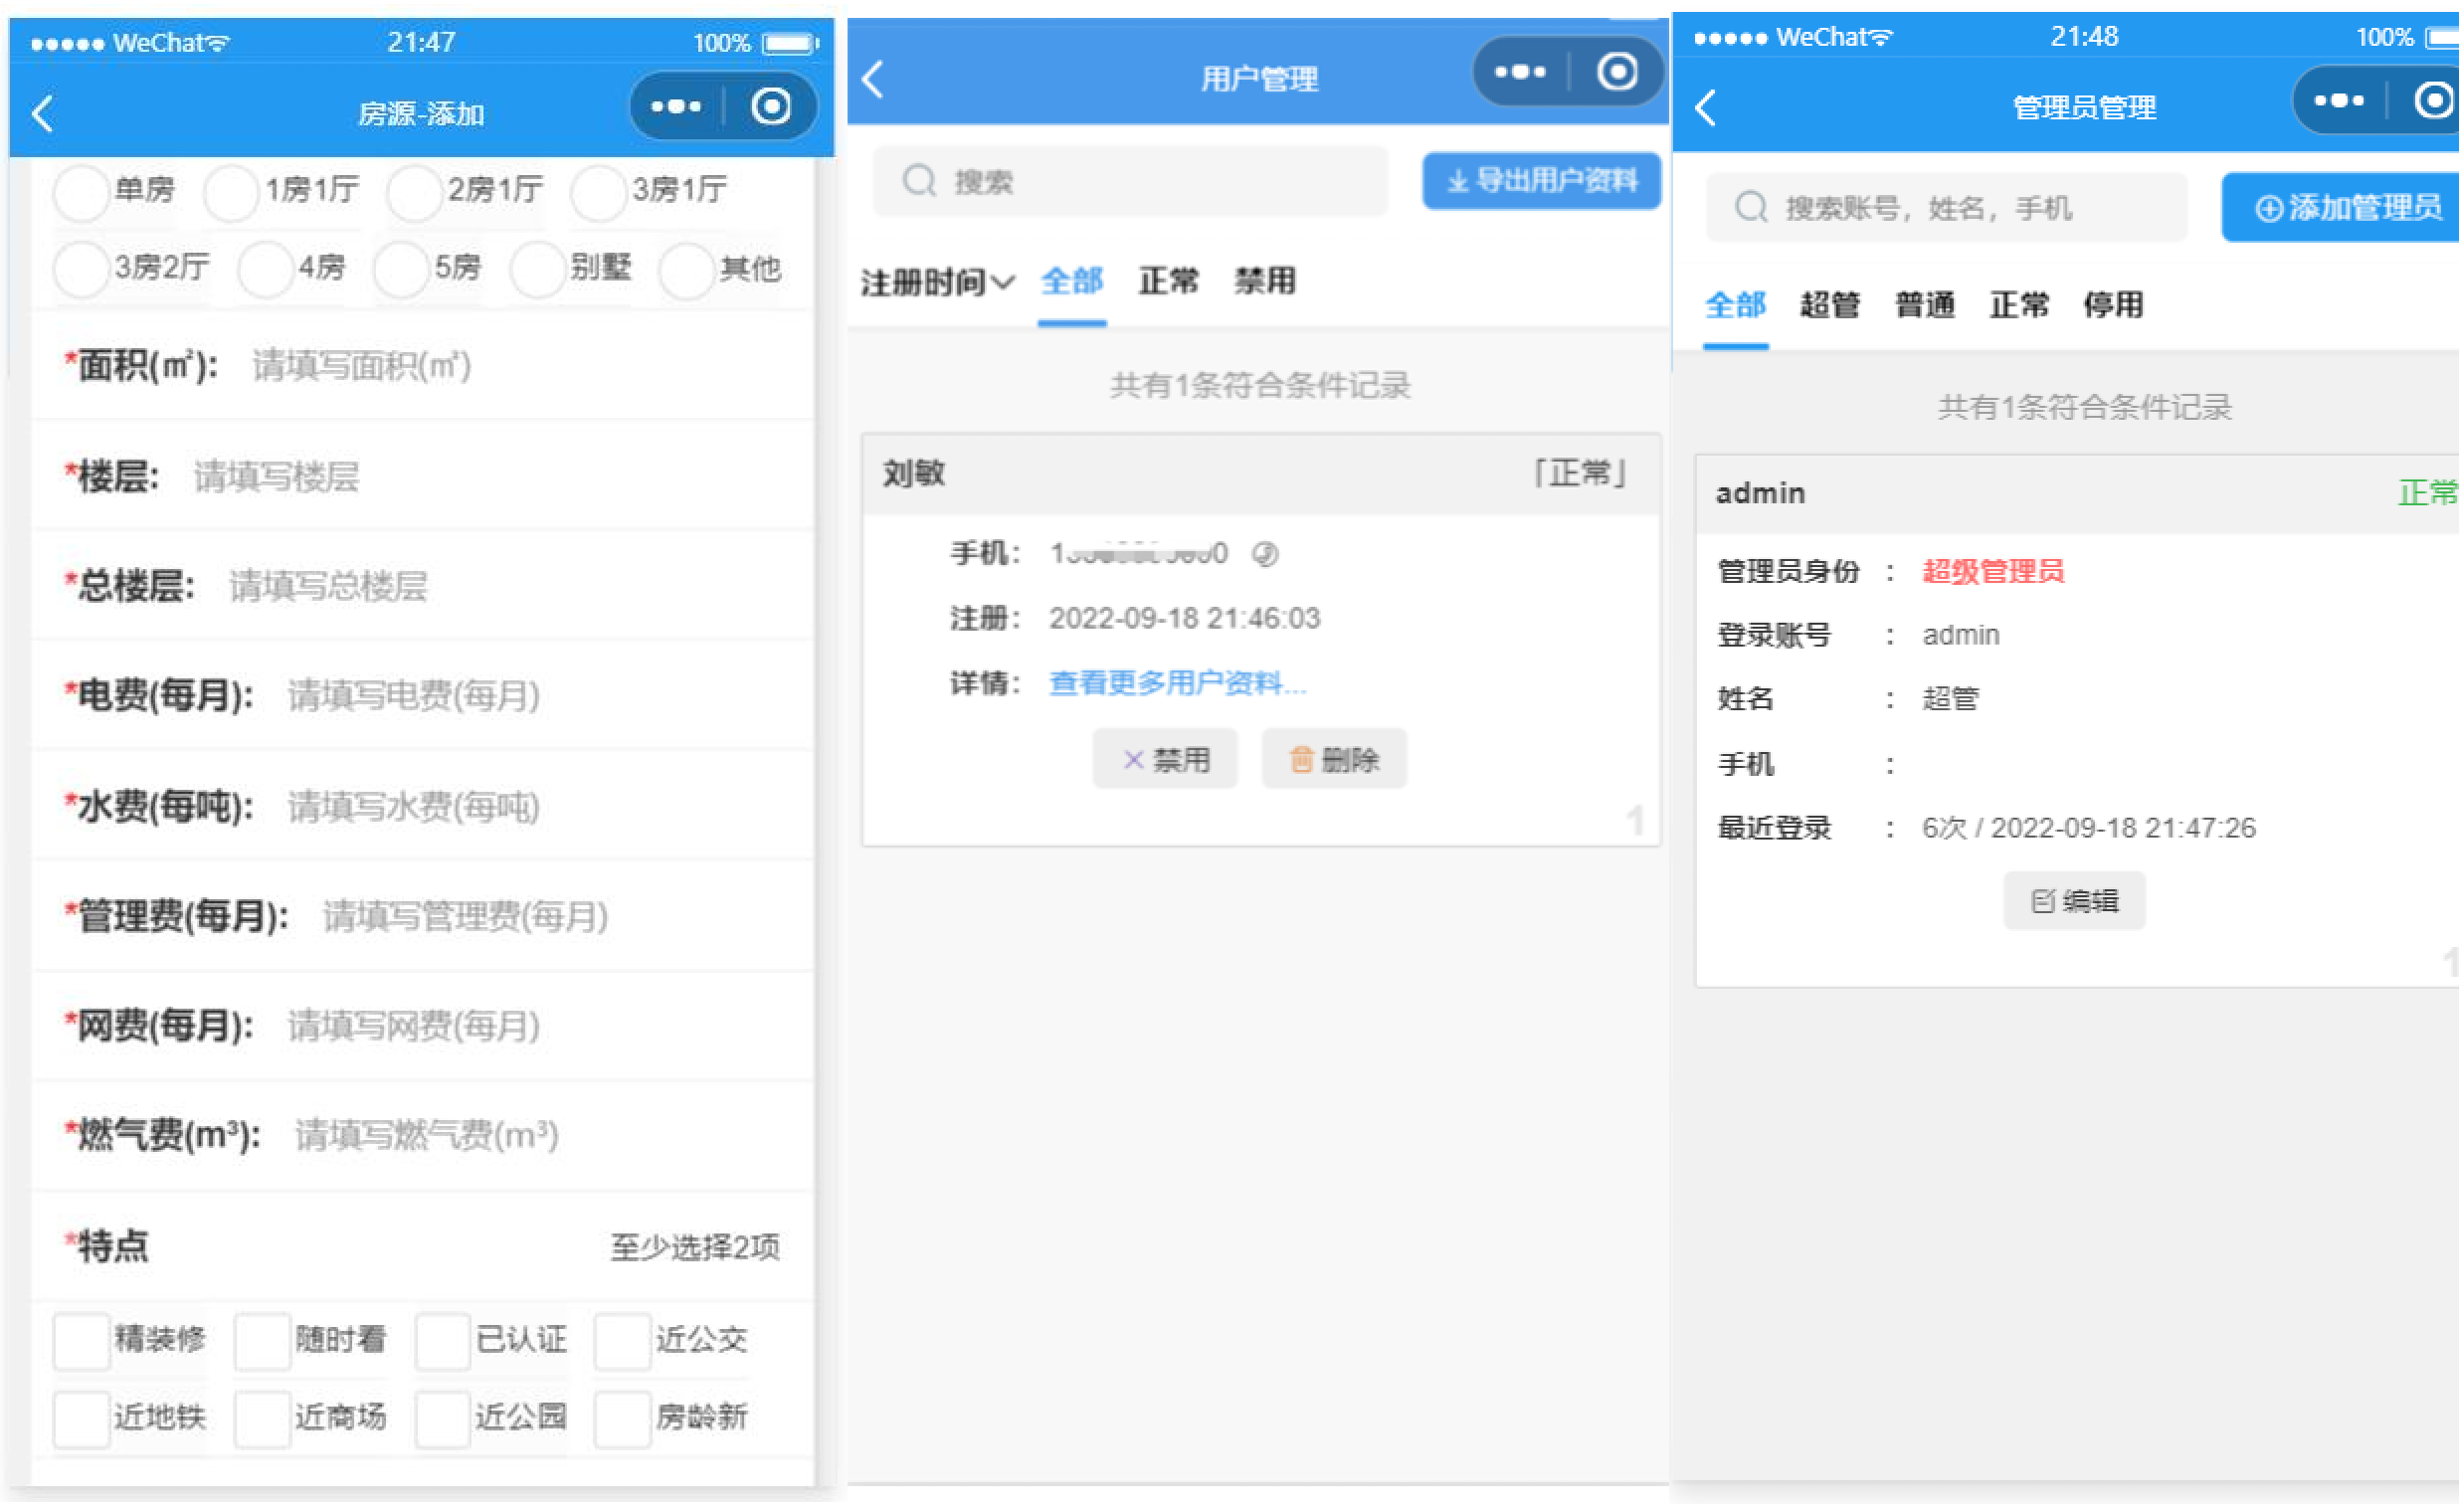This screenshot has height=1512, width=2459.
Task: Expand the 注册时间 sort dropdown
Action: 937,283
